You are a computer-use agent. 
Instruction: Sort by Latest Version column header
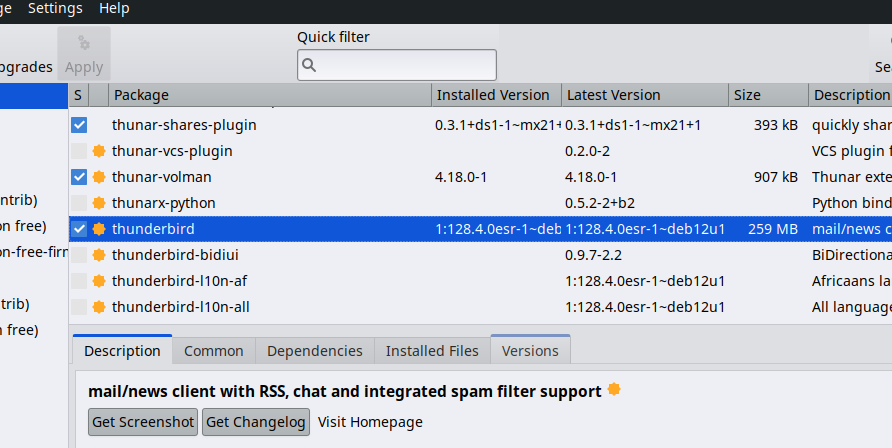click(645, 95)
